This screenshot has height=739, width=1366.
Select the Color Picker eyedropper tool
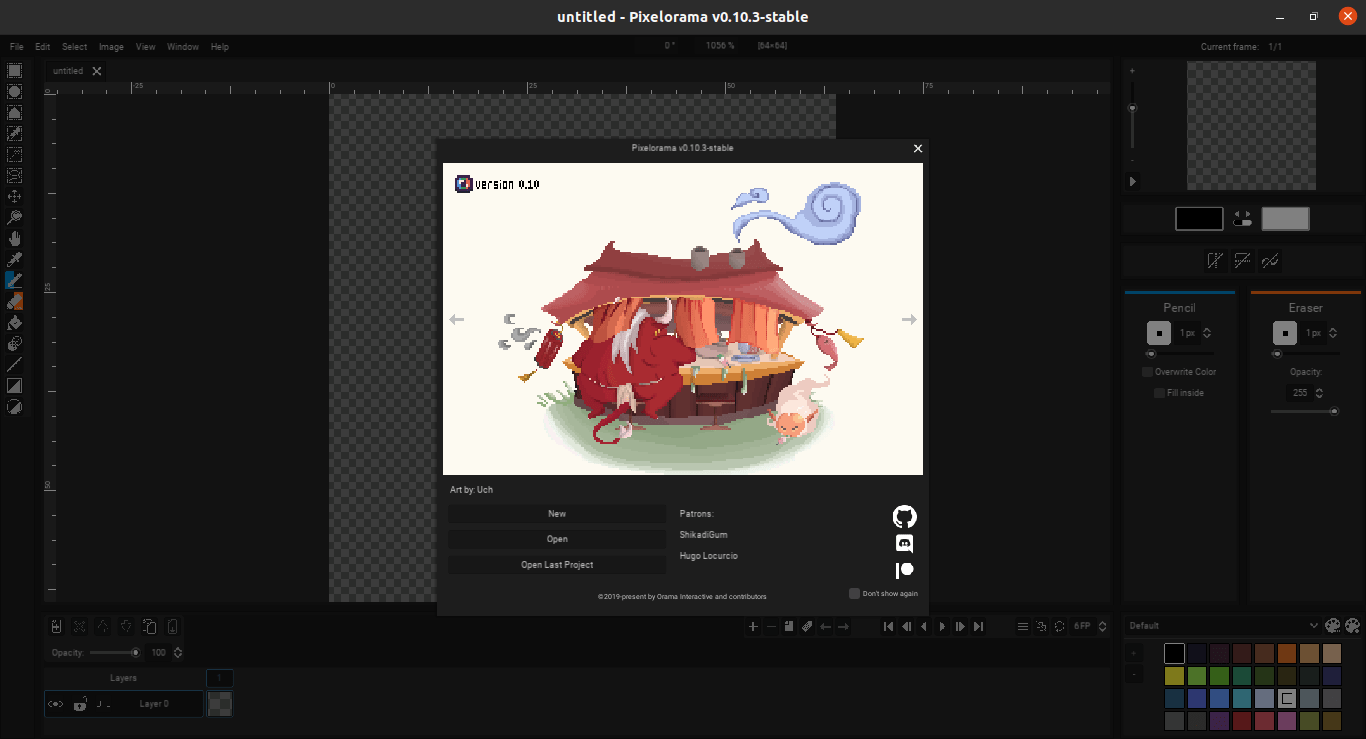[15, 259]
